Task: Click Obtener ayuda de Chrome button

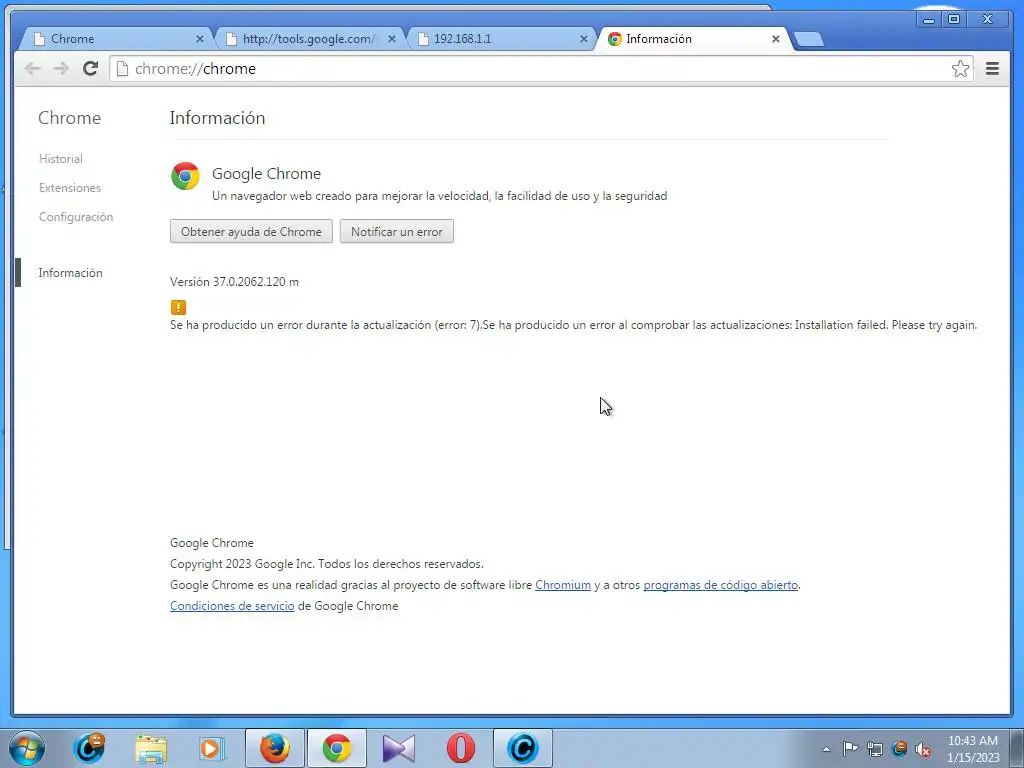Action: click(251, 232)
